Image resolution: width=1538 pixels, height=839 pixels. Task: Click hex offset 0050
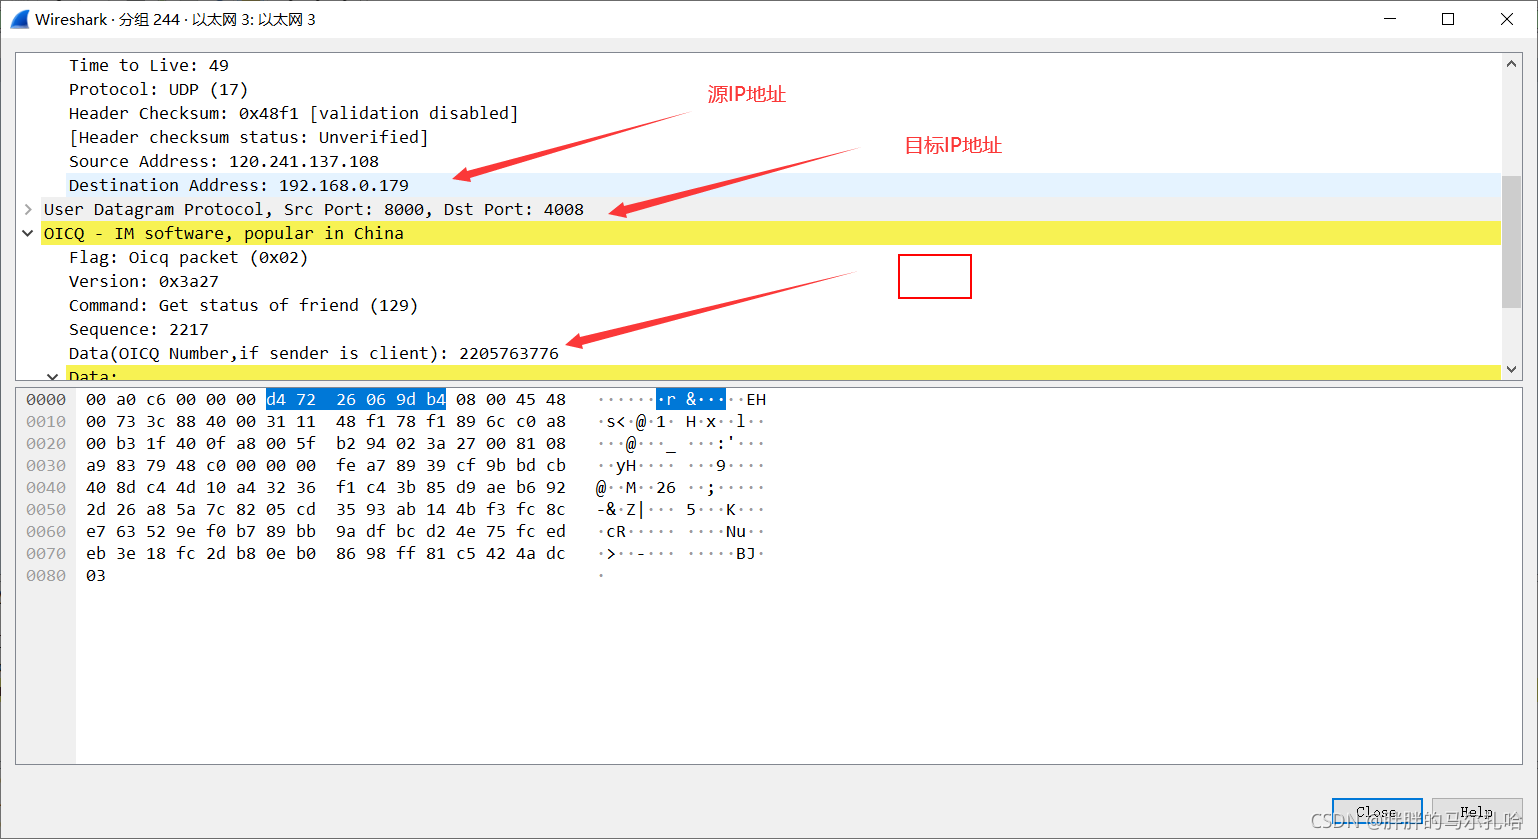46,509
